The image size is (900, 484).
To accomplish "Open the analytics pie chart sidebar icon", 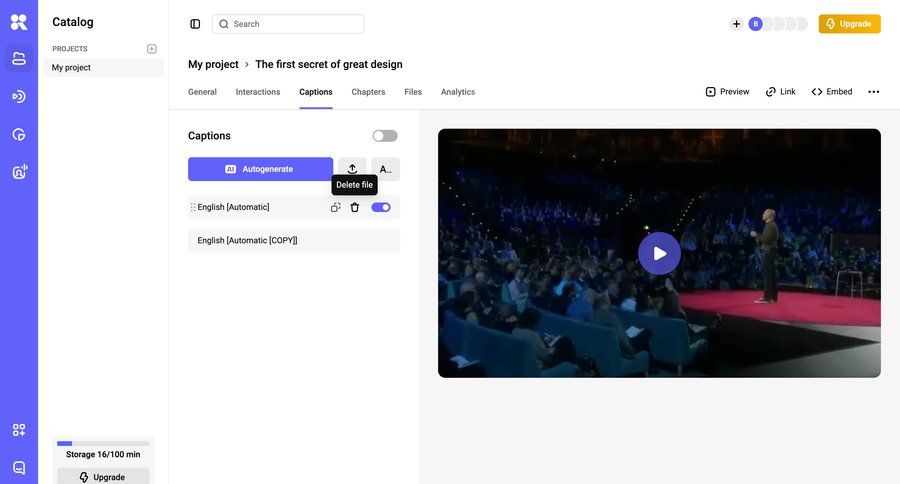I will [x=19, y=134].
